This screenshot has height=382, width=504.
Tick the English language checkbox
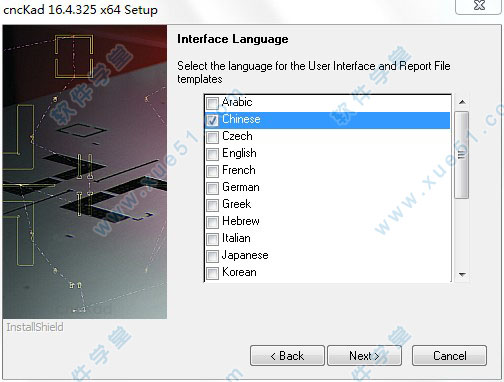point(212,154)
